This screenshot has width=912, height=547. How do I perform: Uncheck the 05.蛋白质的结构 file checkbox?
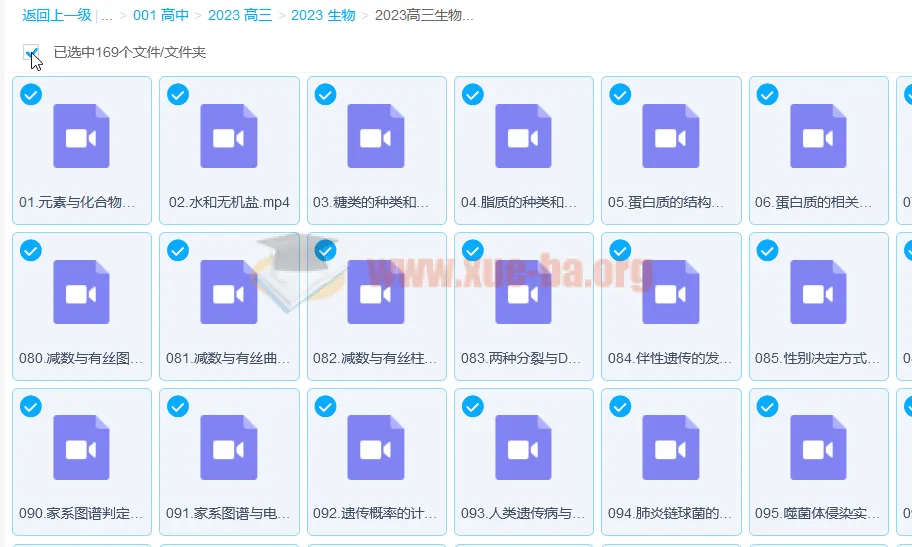[x=620, y=94]
